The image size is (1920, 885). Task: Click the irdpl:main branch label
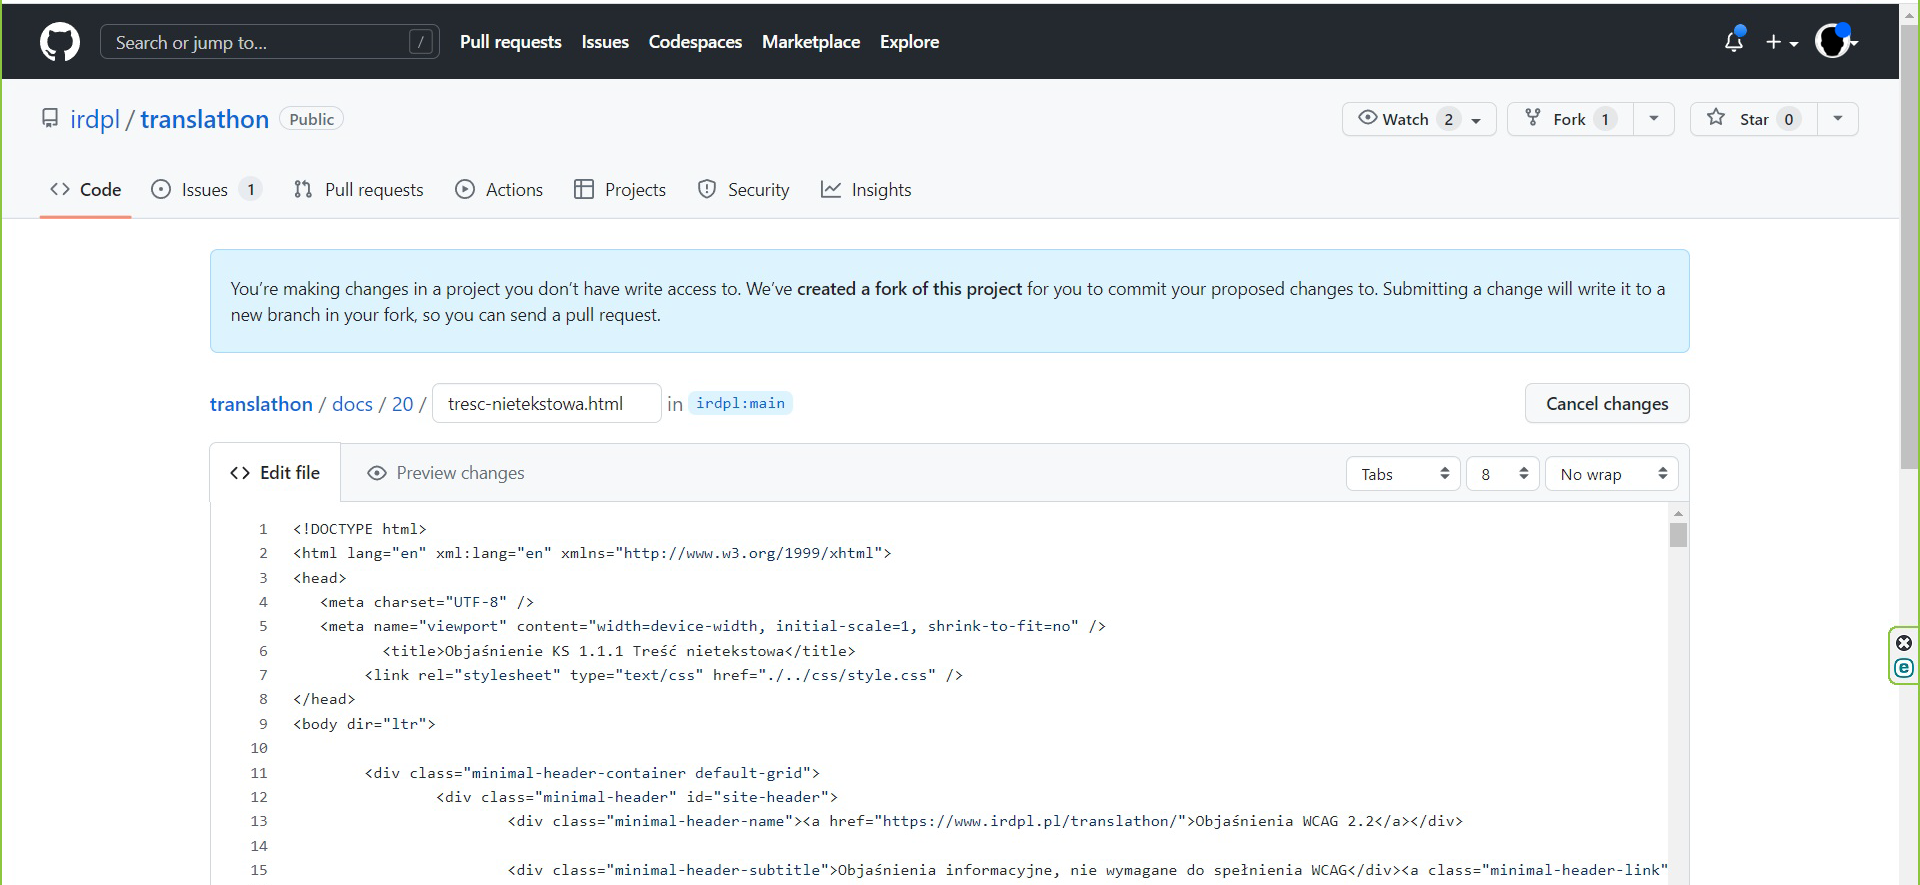(x=741, y=403)
